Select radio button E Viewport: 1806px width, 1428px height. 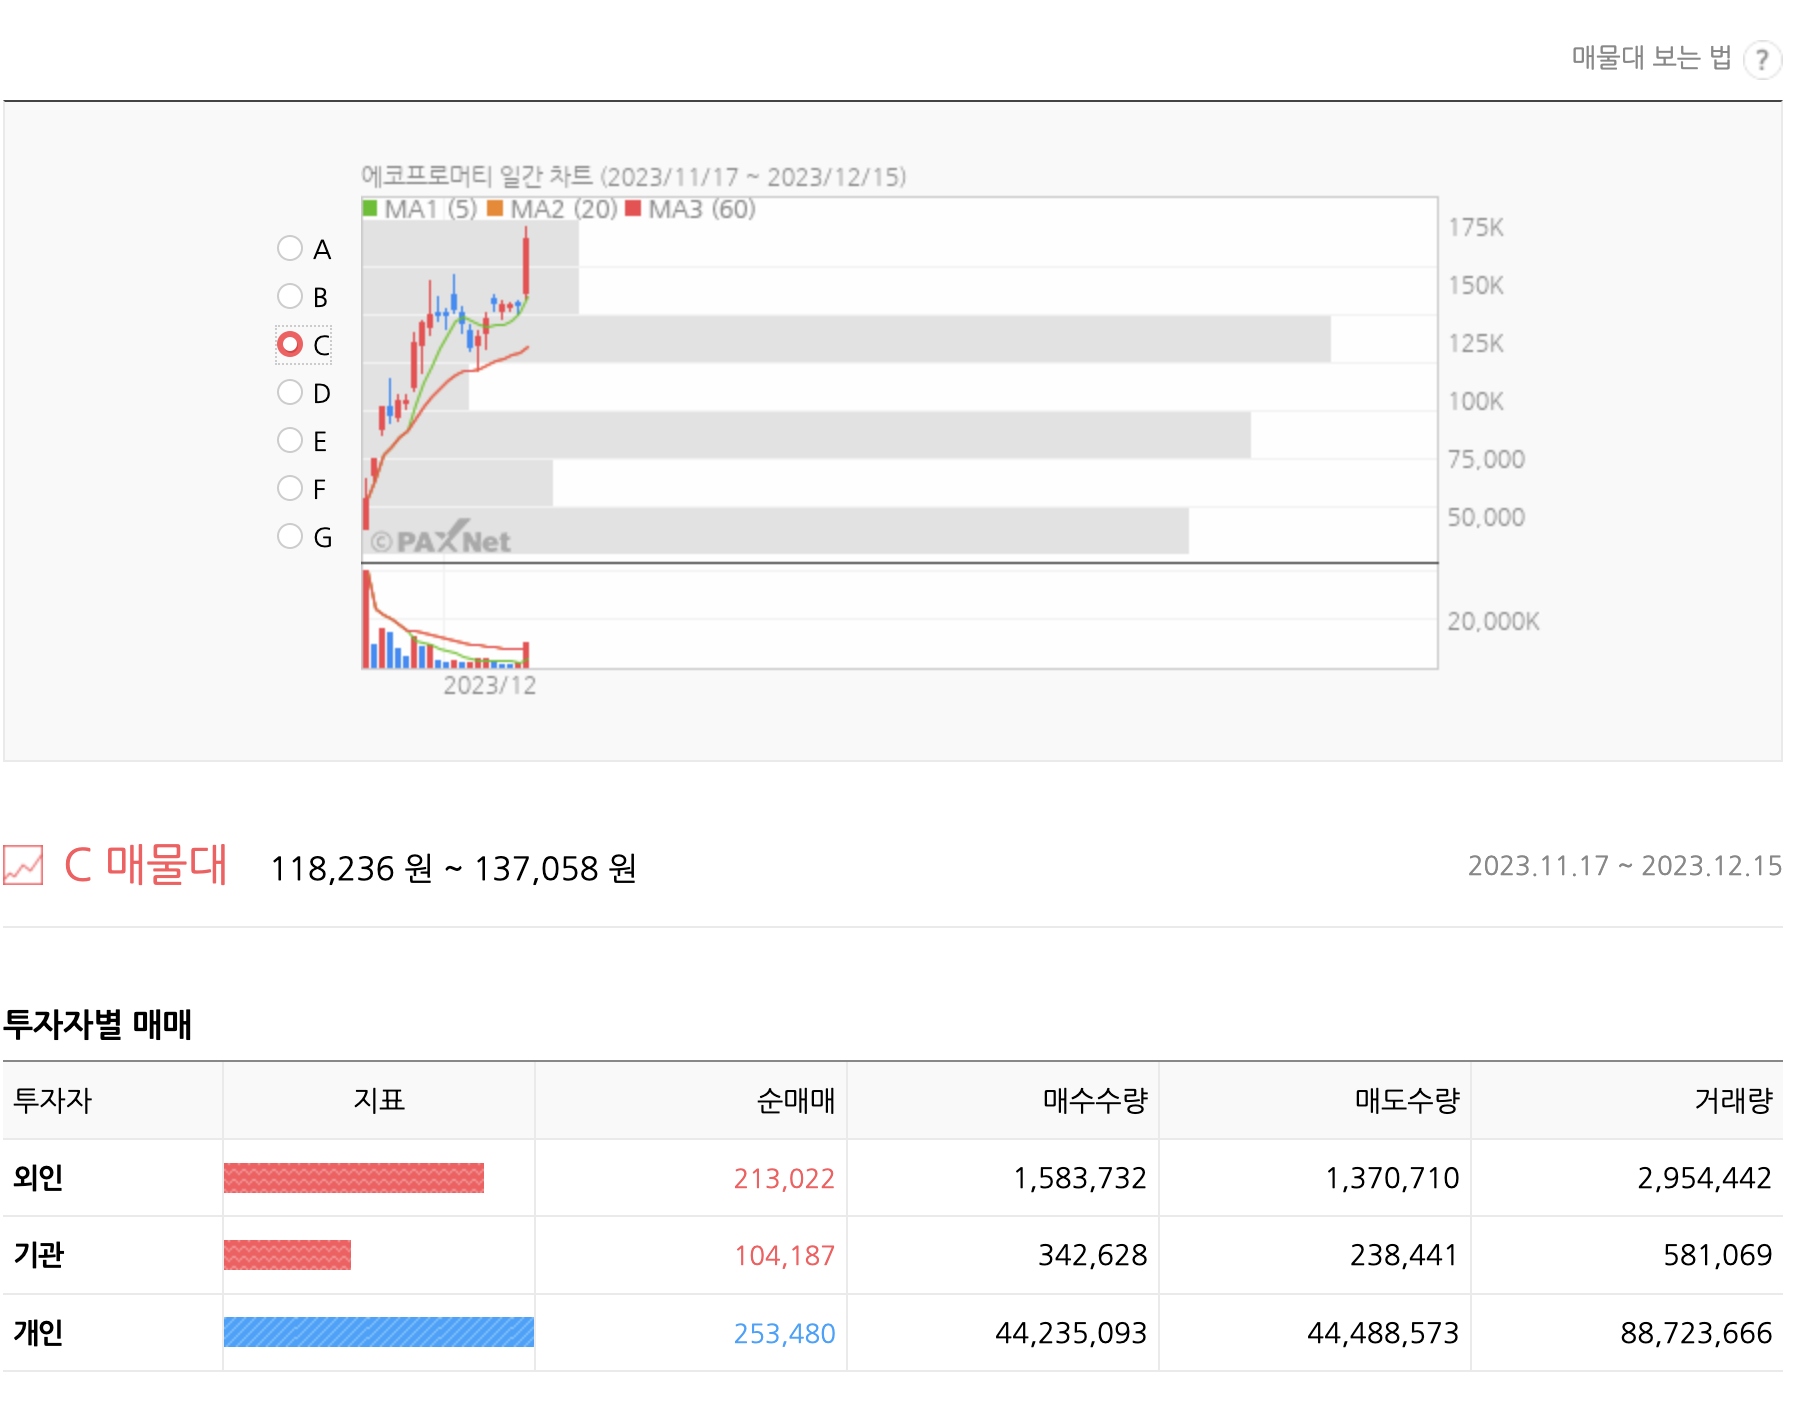click(290, 441)
